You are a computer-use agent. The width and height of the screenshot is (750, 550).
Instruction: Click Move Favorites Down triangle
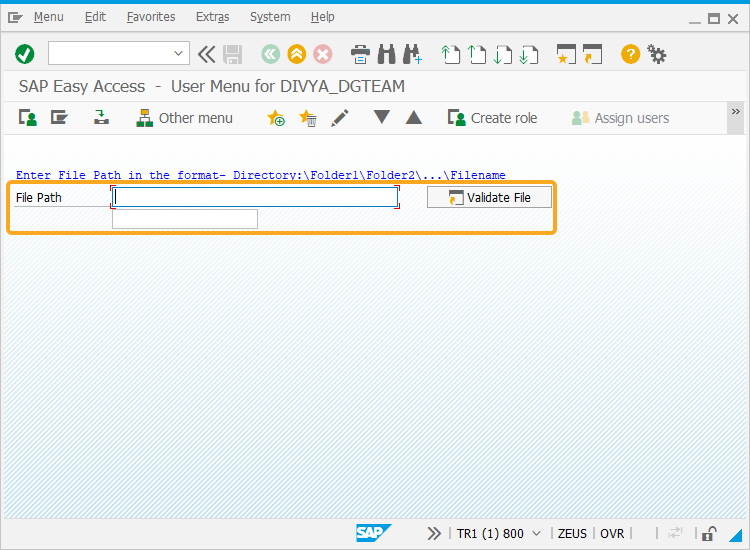click(x=381, y=117)
